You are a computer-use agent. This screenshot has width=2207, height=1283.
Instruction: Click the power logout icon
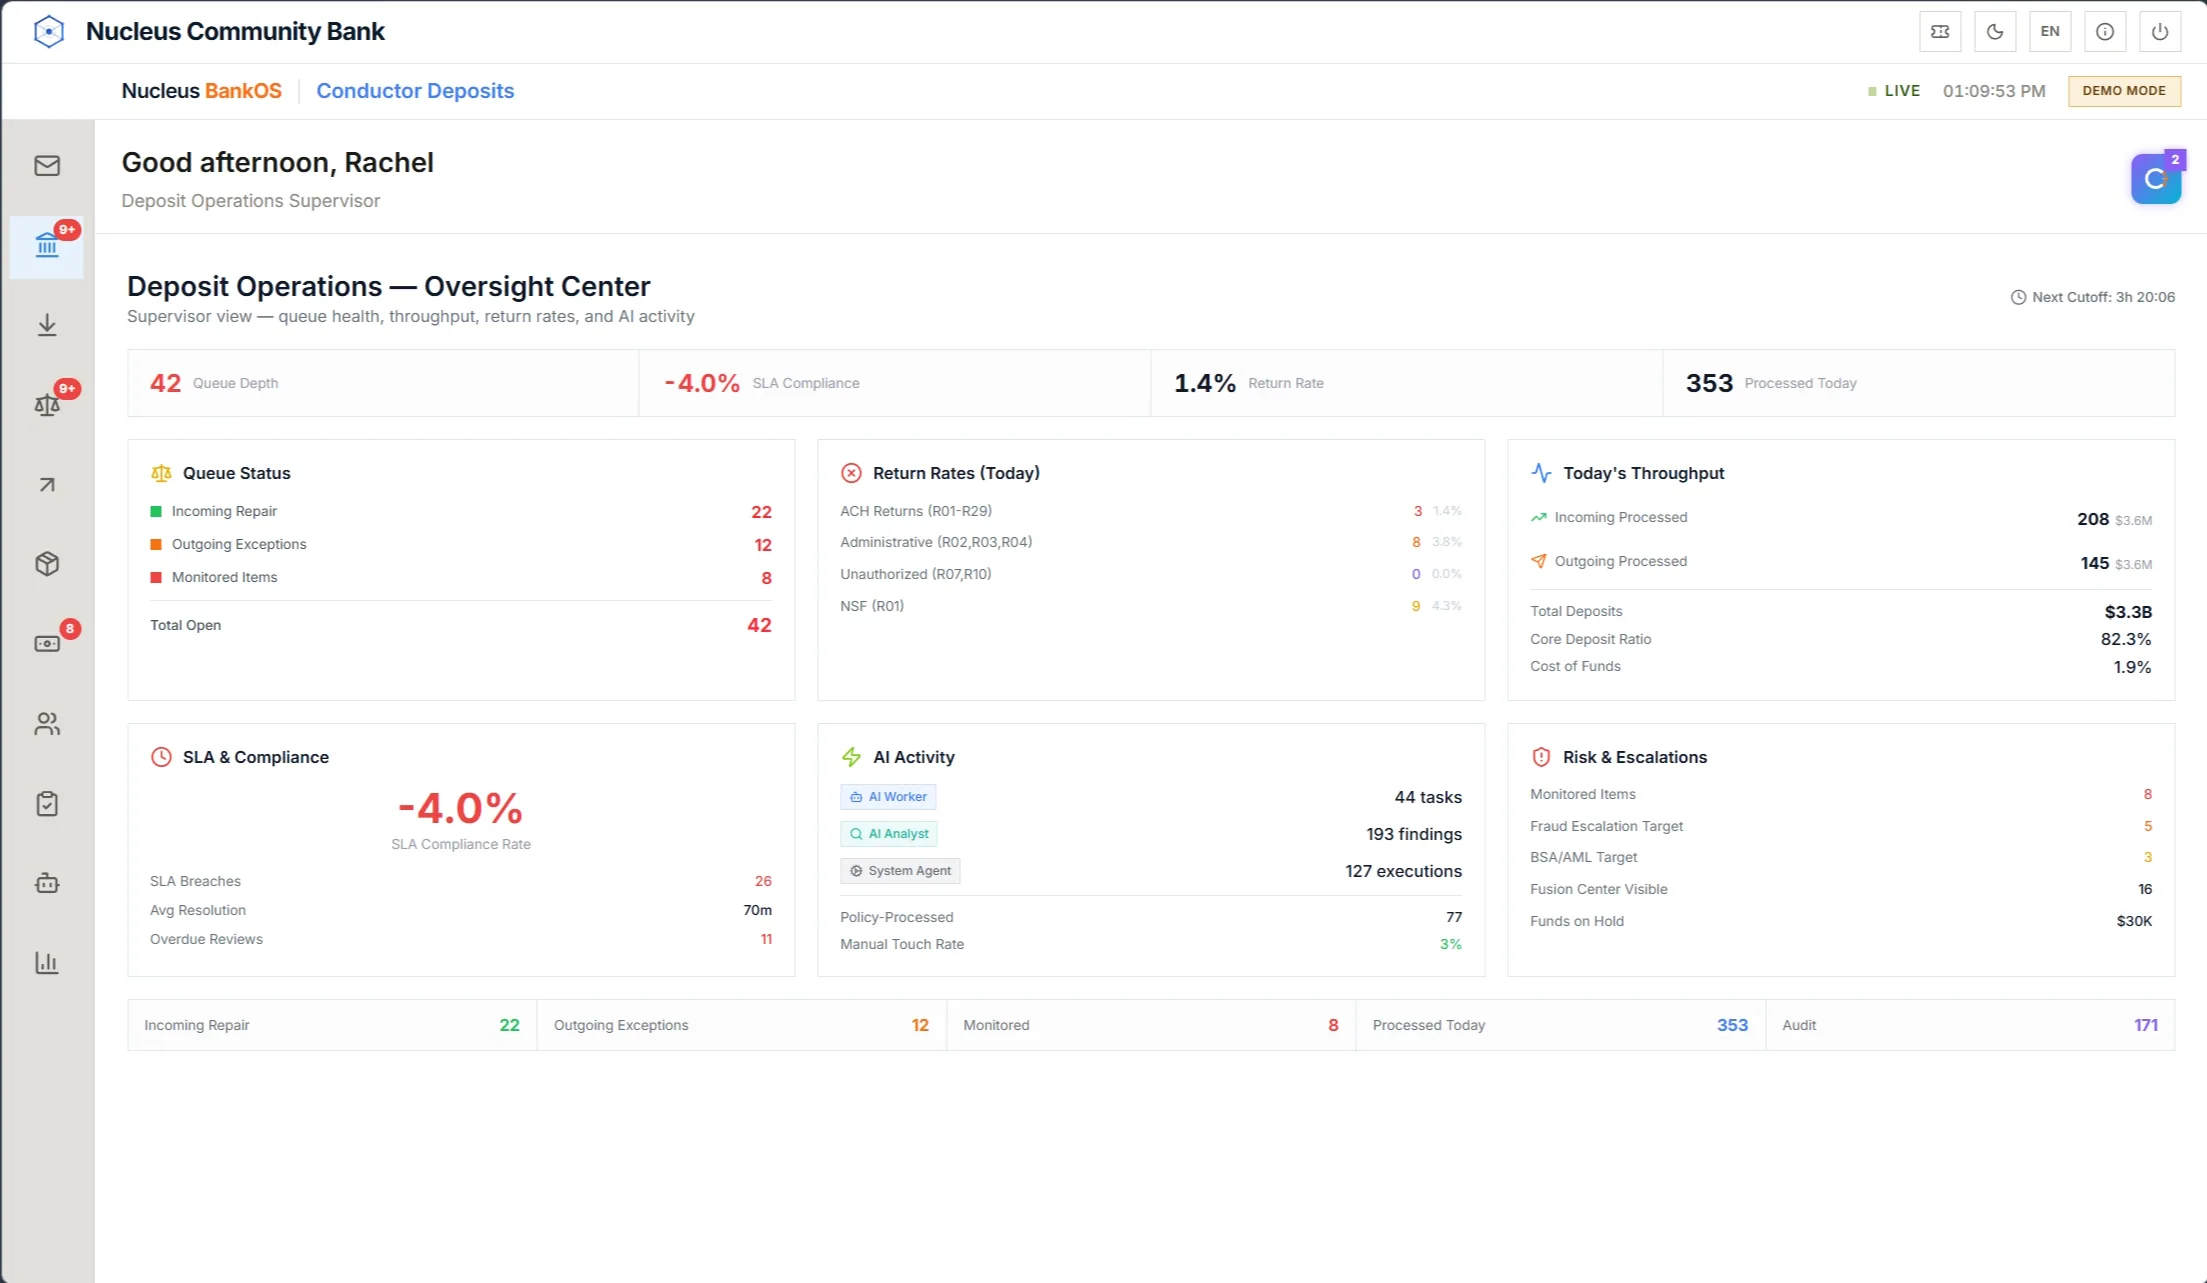[2160, 32]
